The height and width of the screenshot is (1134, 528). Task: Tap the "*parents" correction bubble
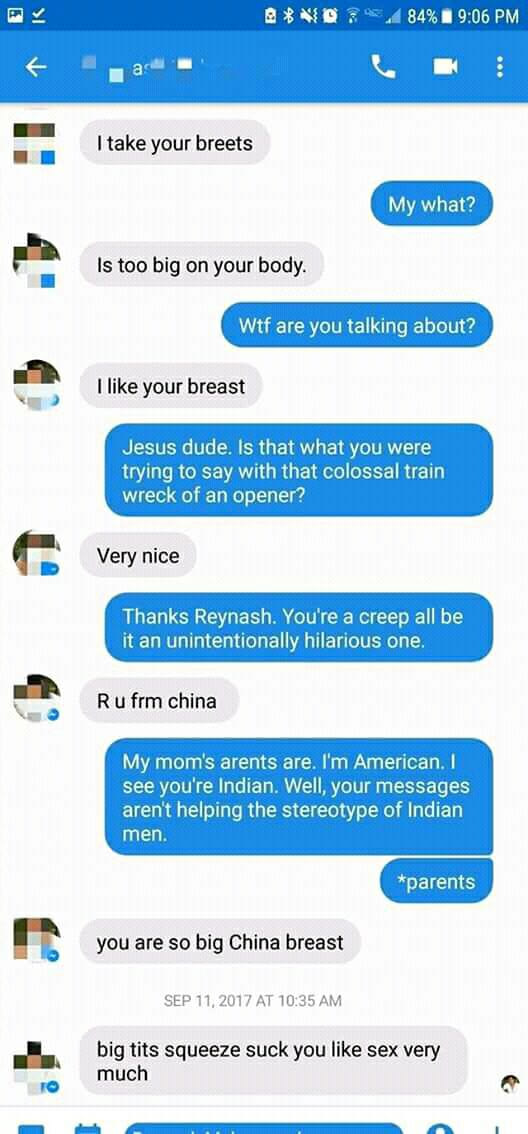coord(436,882)
